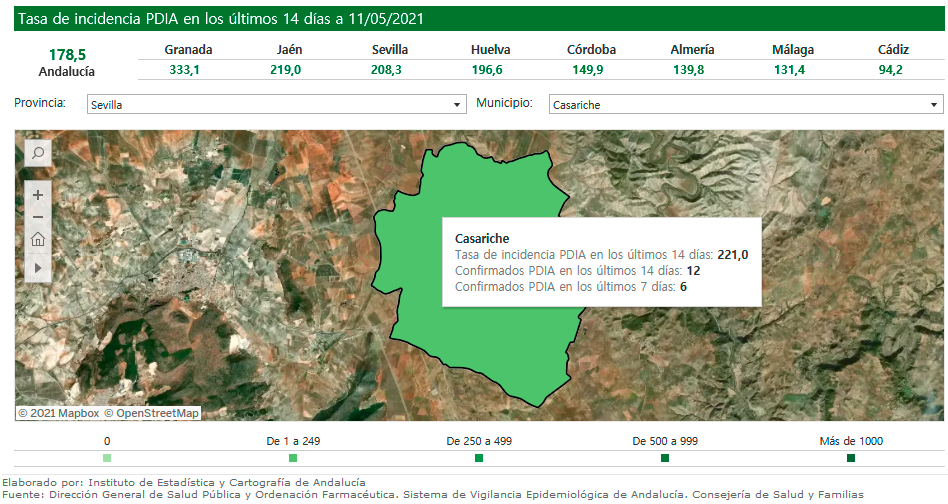
Task: Open the Municipio dropdown showing Casariche
Action: click(x=745, y=104)
